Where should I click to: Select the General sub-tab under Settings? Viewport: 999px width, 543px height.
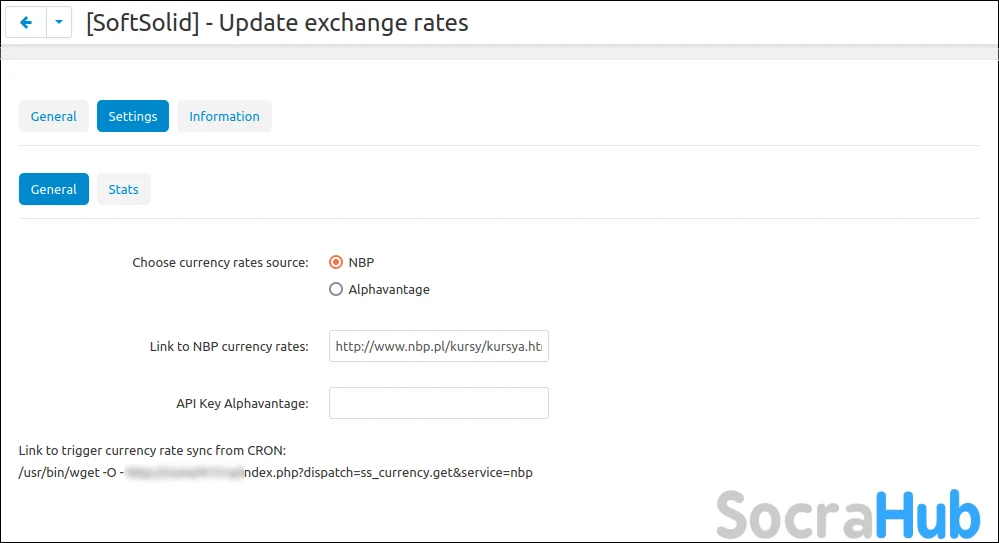[x=54, y=189]
